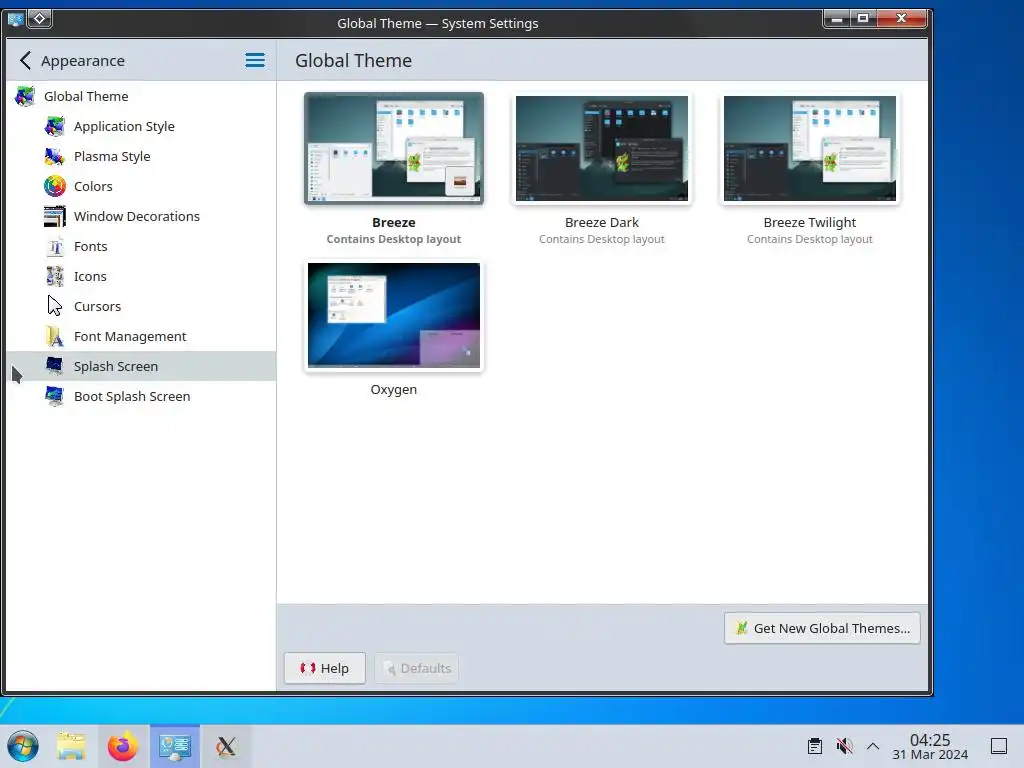Image resolution: width=1024 pixels, height=768 pixels.
Task: Click the Cursors arrow icon
Action: pos(55,306)
